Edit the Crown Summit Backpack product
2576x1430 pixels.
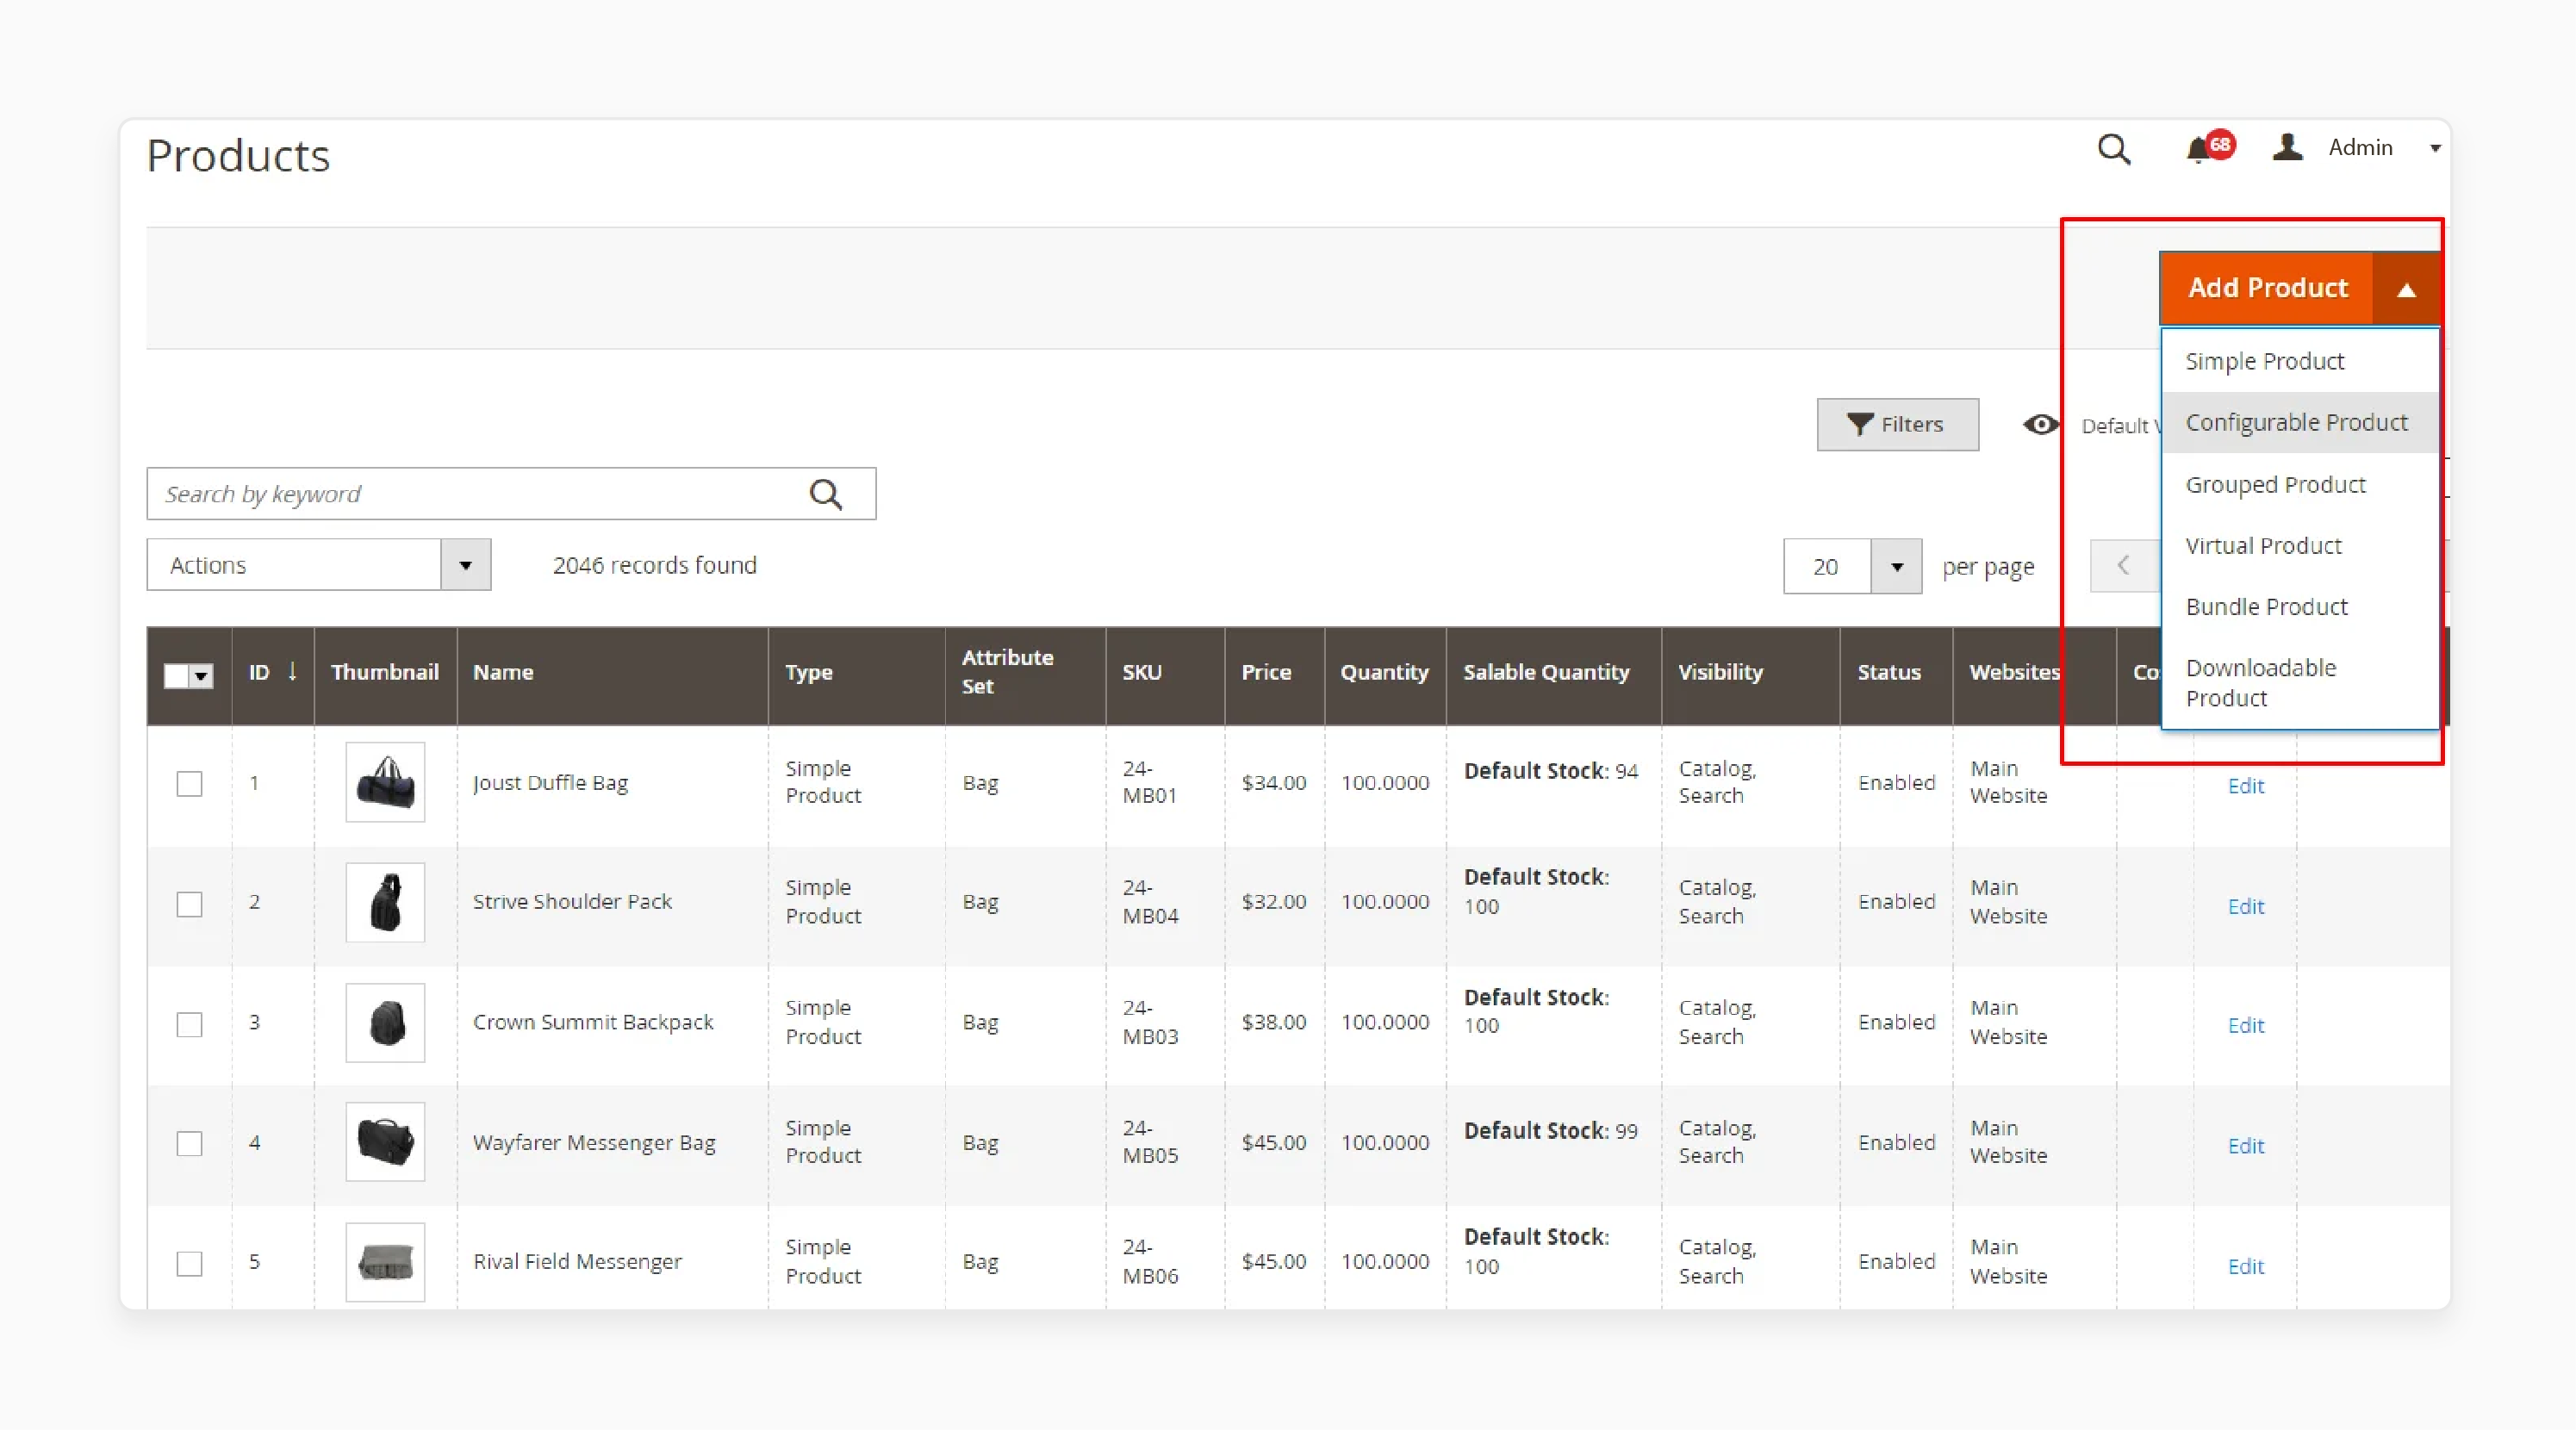pos(2245,1025)
